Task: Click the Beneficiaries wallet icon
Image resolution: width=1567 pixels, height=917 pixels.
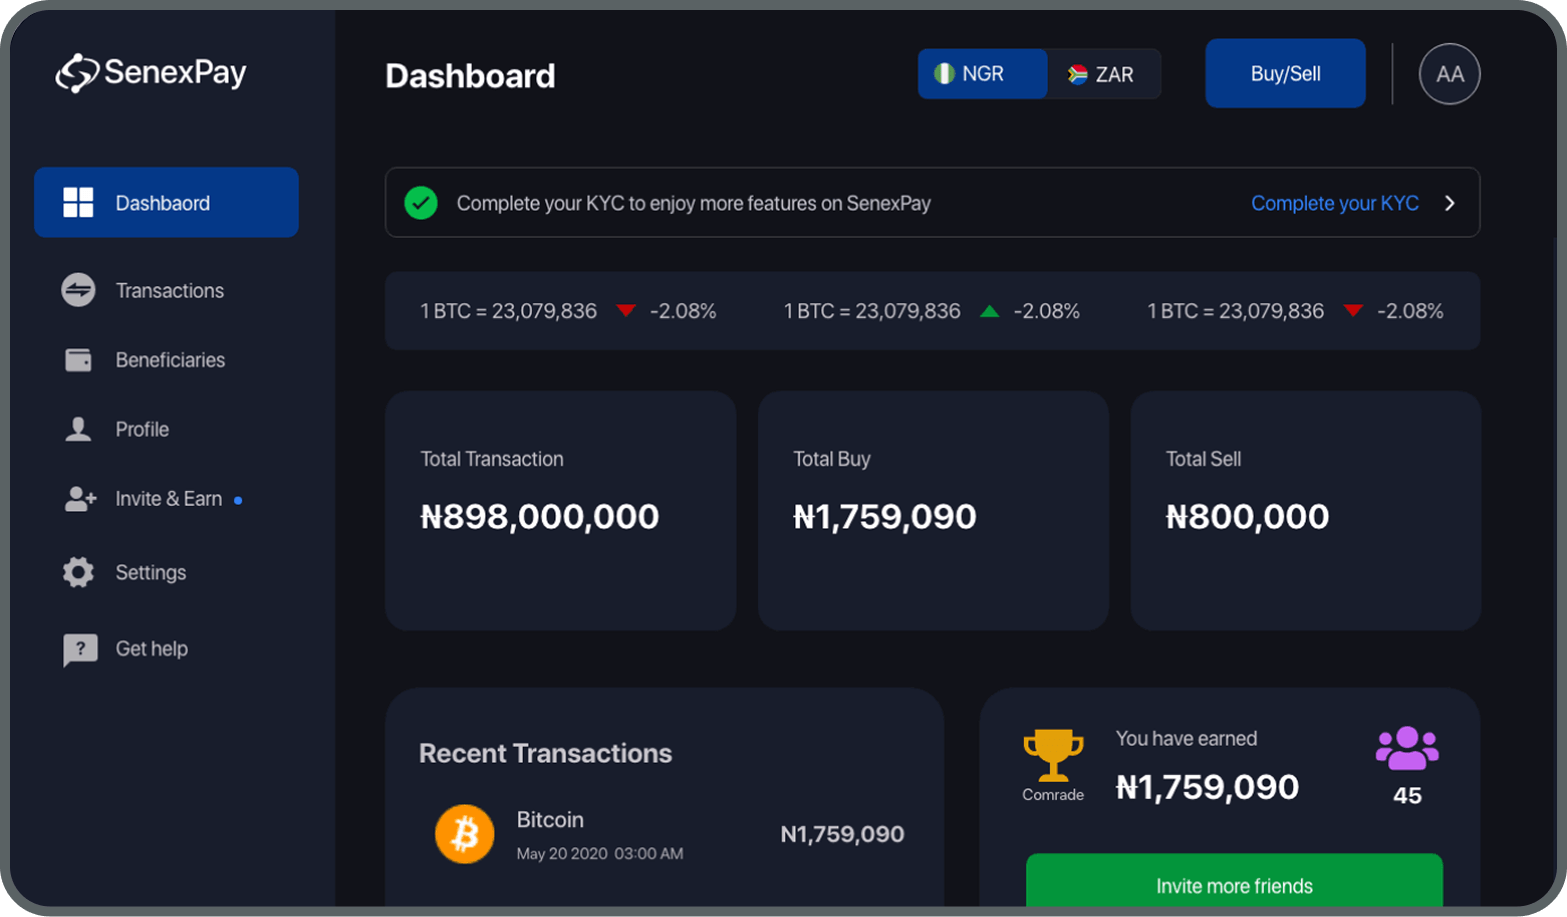Action: pyautogui.click(x=78, y=359)
